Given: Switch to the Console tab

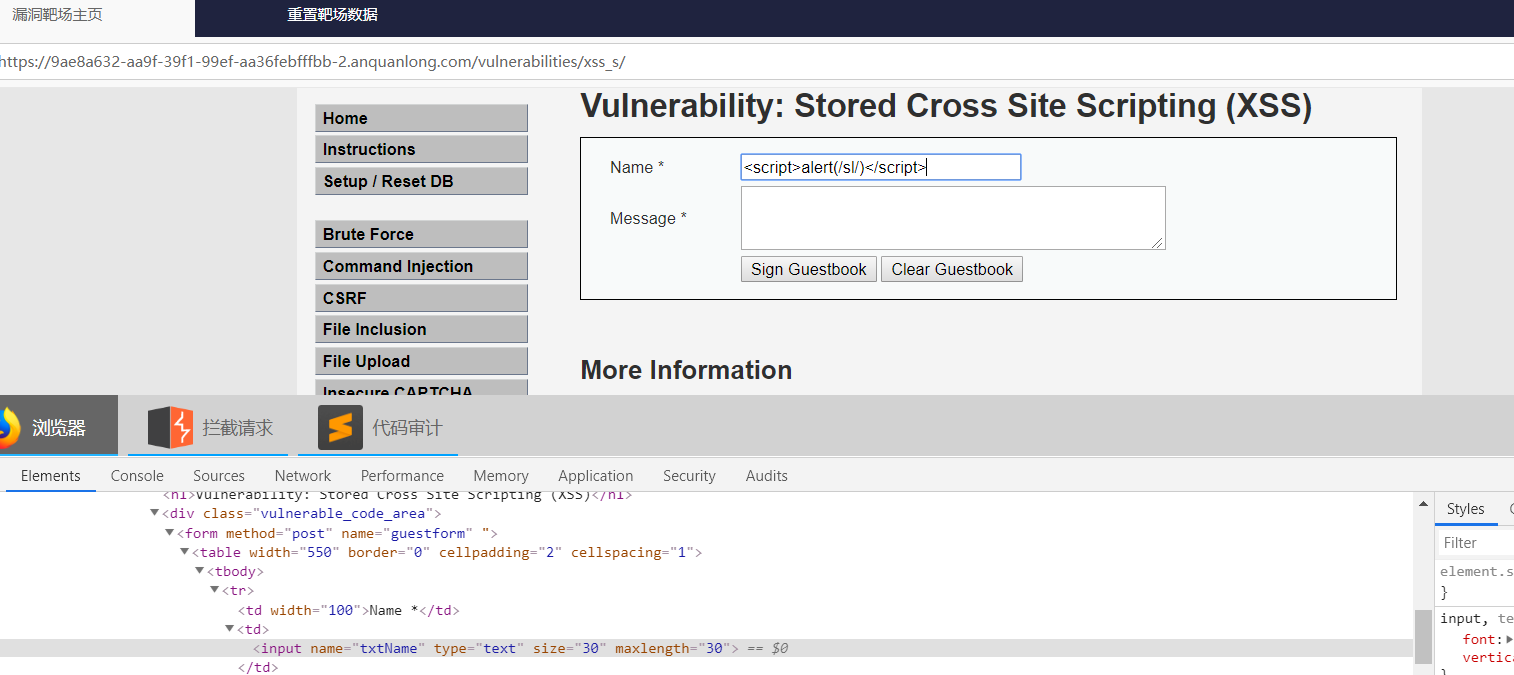Looking at the screenshot, I should click(x=137, y=476).
